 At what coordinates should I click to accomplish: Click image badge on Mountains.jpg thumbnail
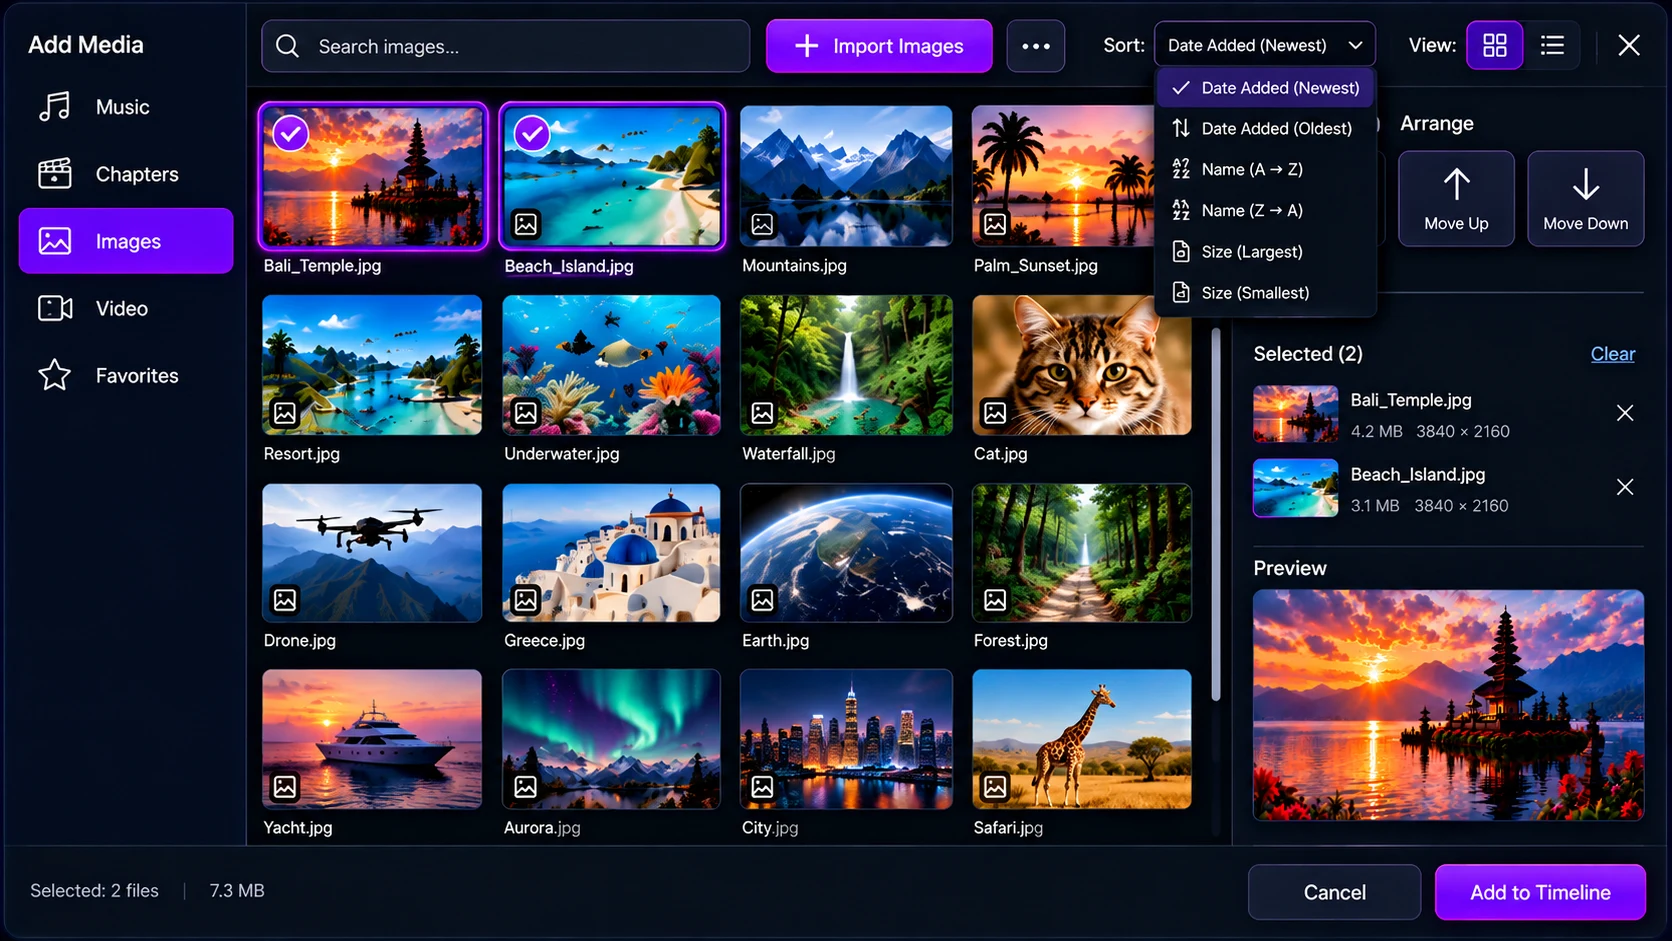click(762, 224)
